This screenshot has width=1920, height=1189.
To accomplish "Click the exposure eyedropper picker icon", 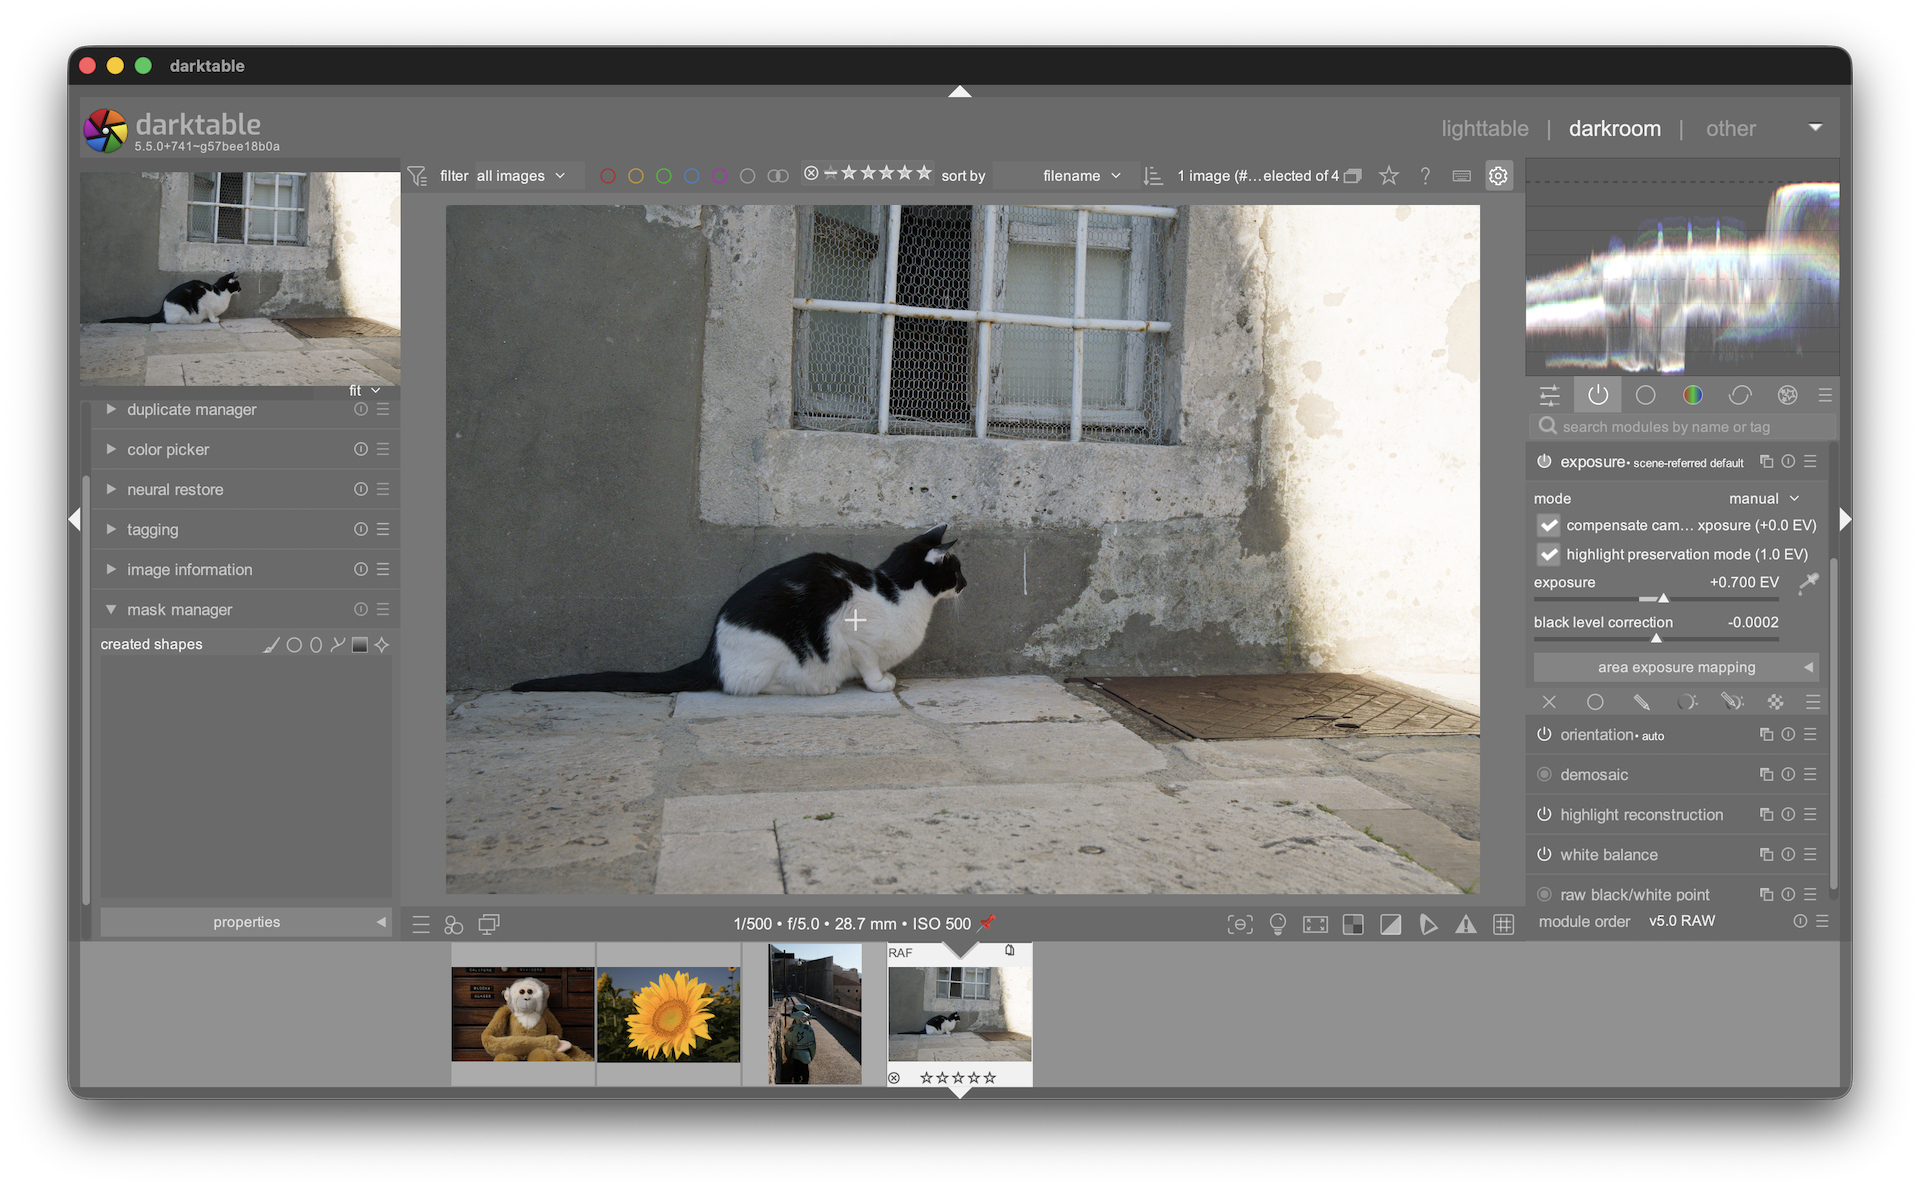I will (1808, 582).
